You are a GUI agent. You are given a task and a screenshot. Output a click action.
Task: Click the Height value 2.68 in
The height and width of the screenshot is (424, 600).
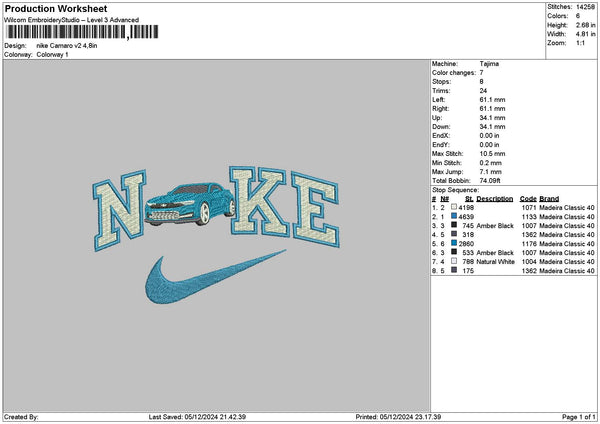[x=585, y=25]
